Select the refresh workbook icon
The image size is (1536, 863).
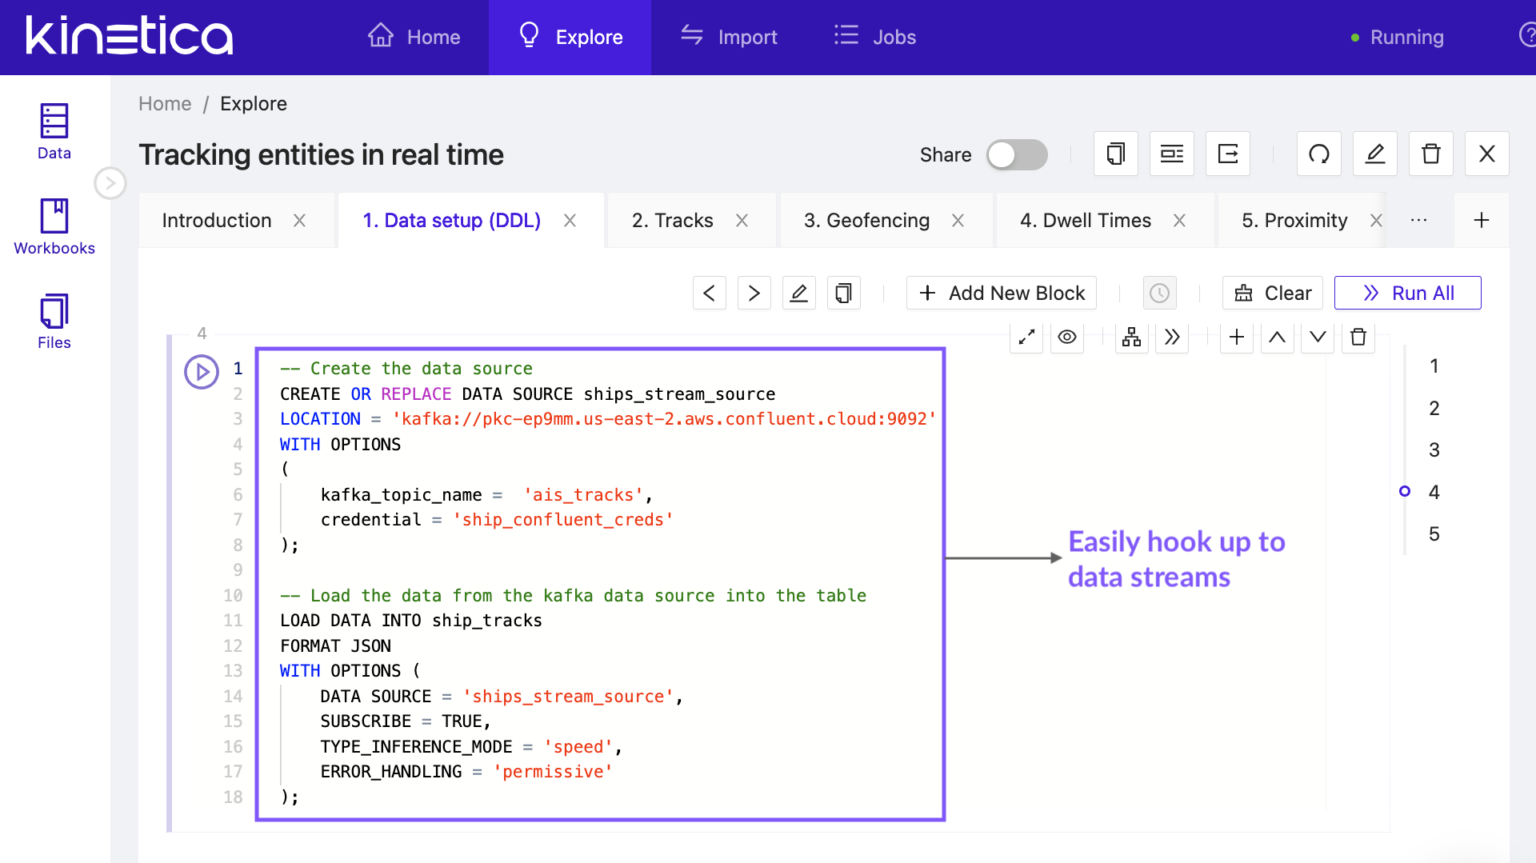click(1319, 154)
